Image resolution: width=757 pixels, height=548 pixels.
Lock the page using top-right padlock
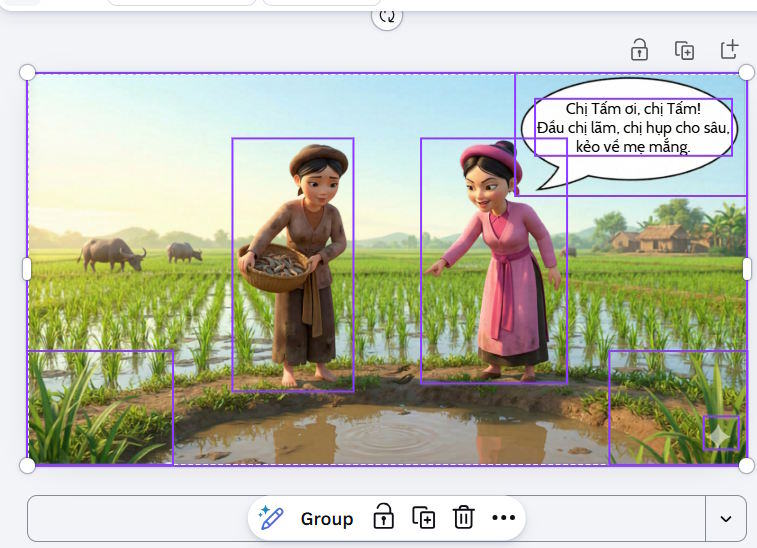[x=639, y=50]
